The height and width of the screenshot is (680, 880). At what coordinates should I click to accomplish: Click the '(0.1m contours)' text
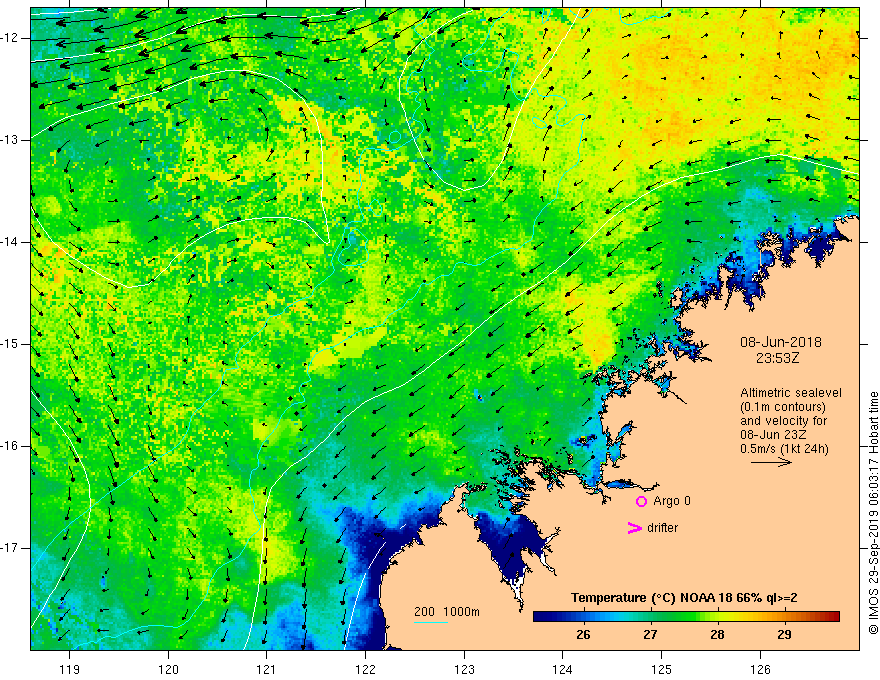[783, 407]
